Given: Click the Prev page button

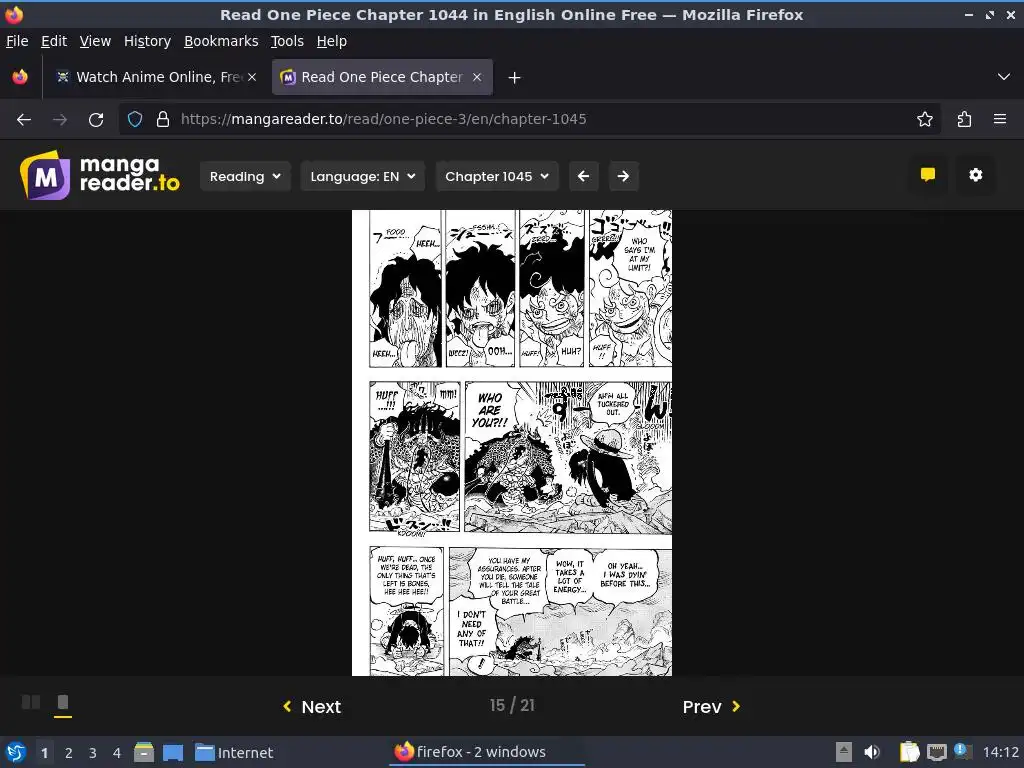Looking at the screenshot, I should (x=711, y=707).
